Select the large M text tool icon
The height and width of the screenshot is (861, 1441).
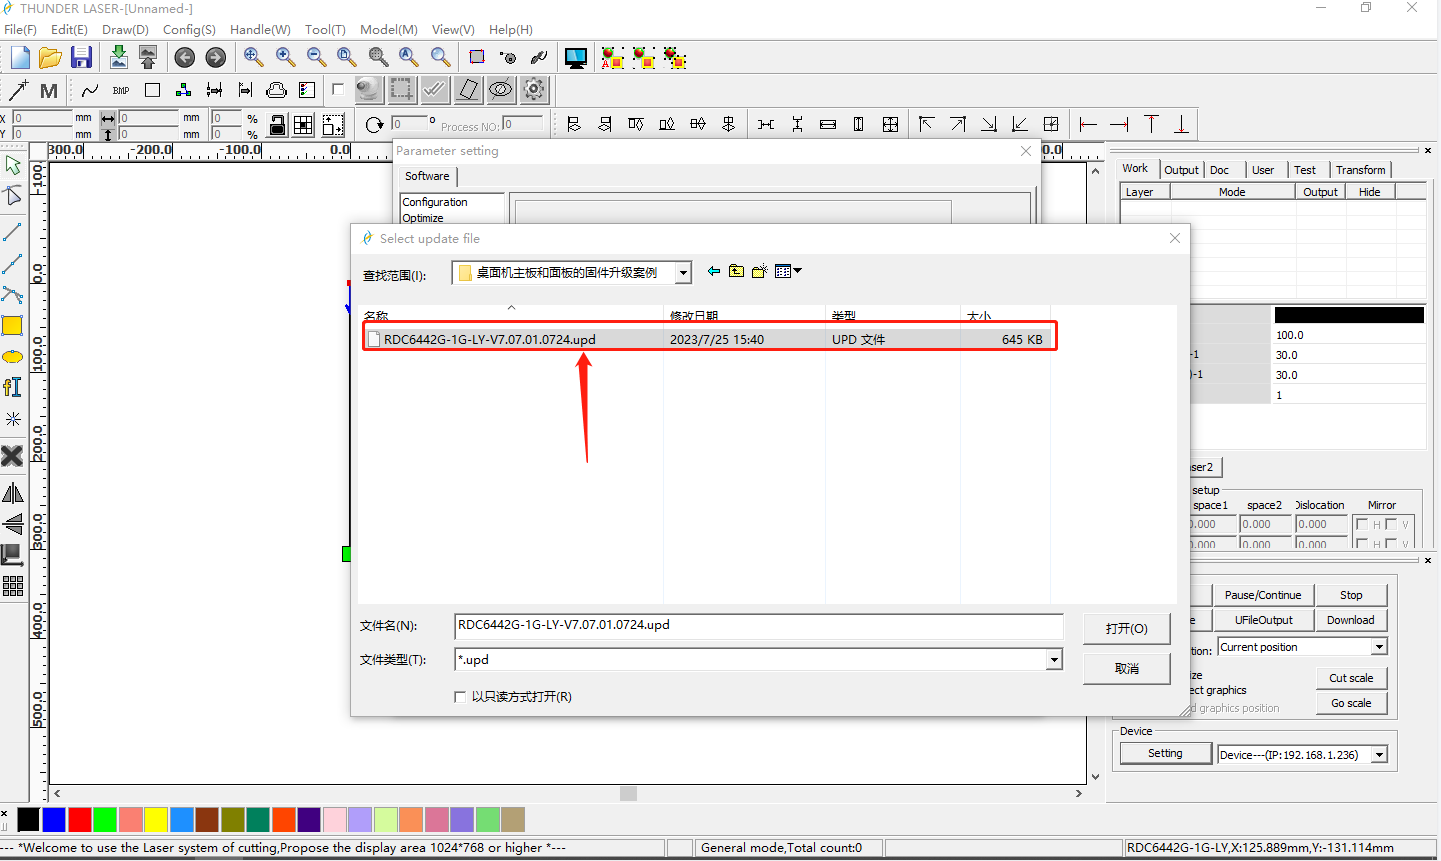[48, 91]
